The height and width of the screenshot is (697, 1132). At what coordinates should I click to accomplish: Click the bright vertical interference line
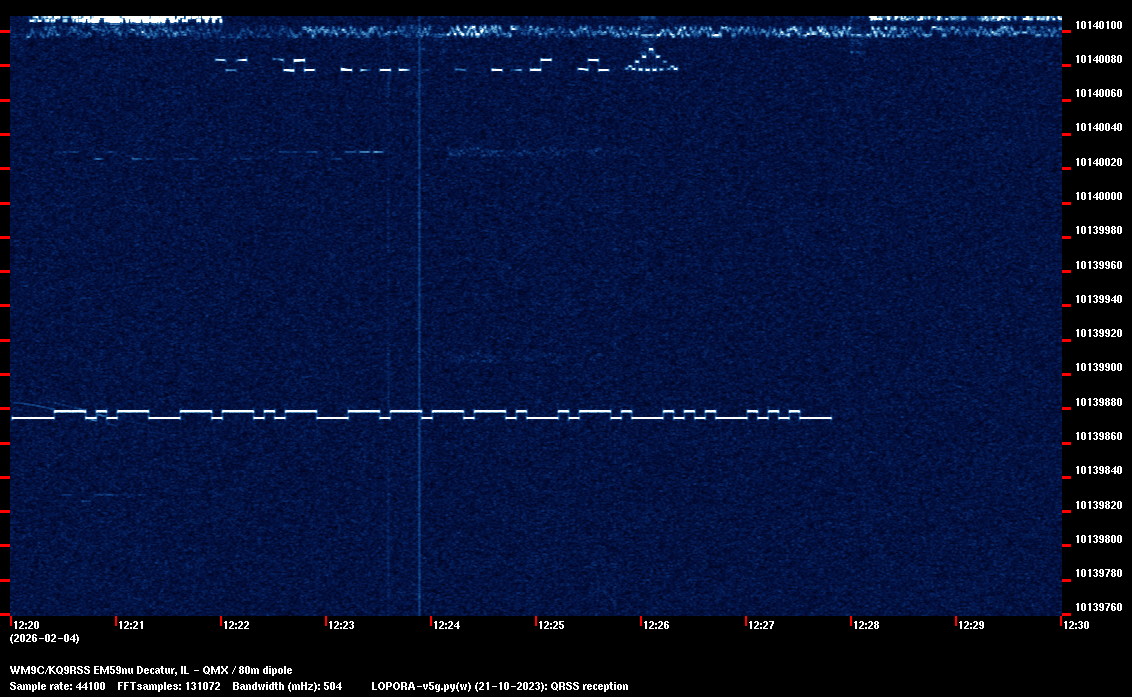419,300
